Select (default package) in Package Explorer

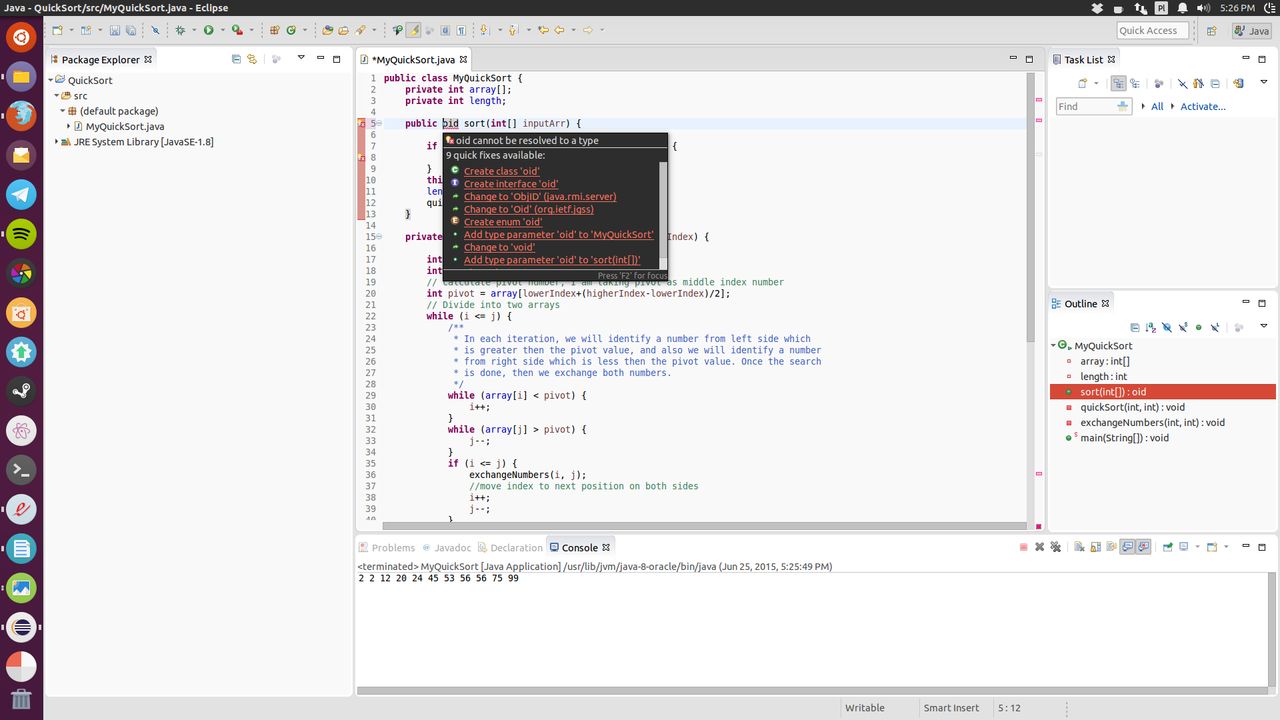pos(119,111)
